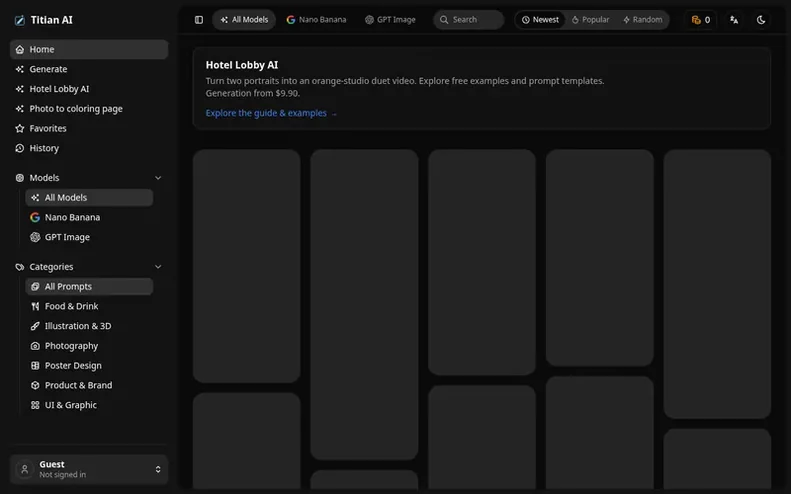Open Hotel Lobby AI in sidebar
The height and width of the screenshot is (494, 791).
89,89
